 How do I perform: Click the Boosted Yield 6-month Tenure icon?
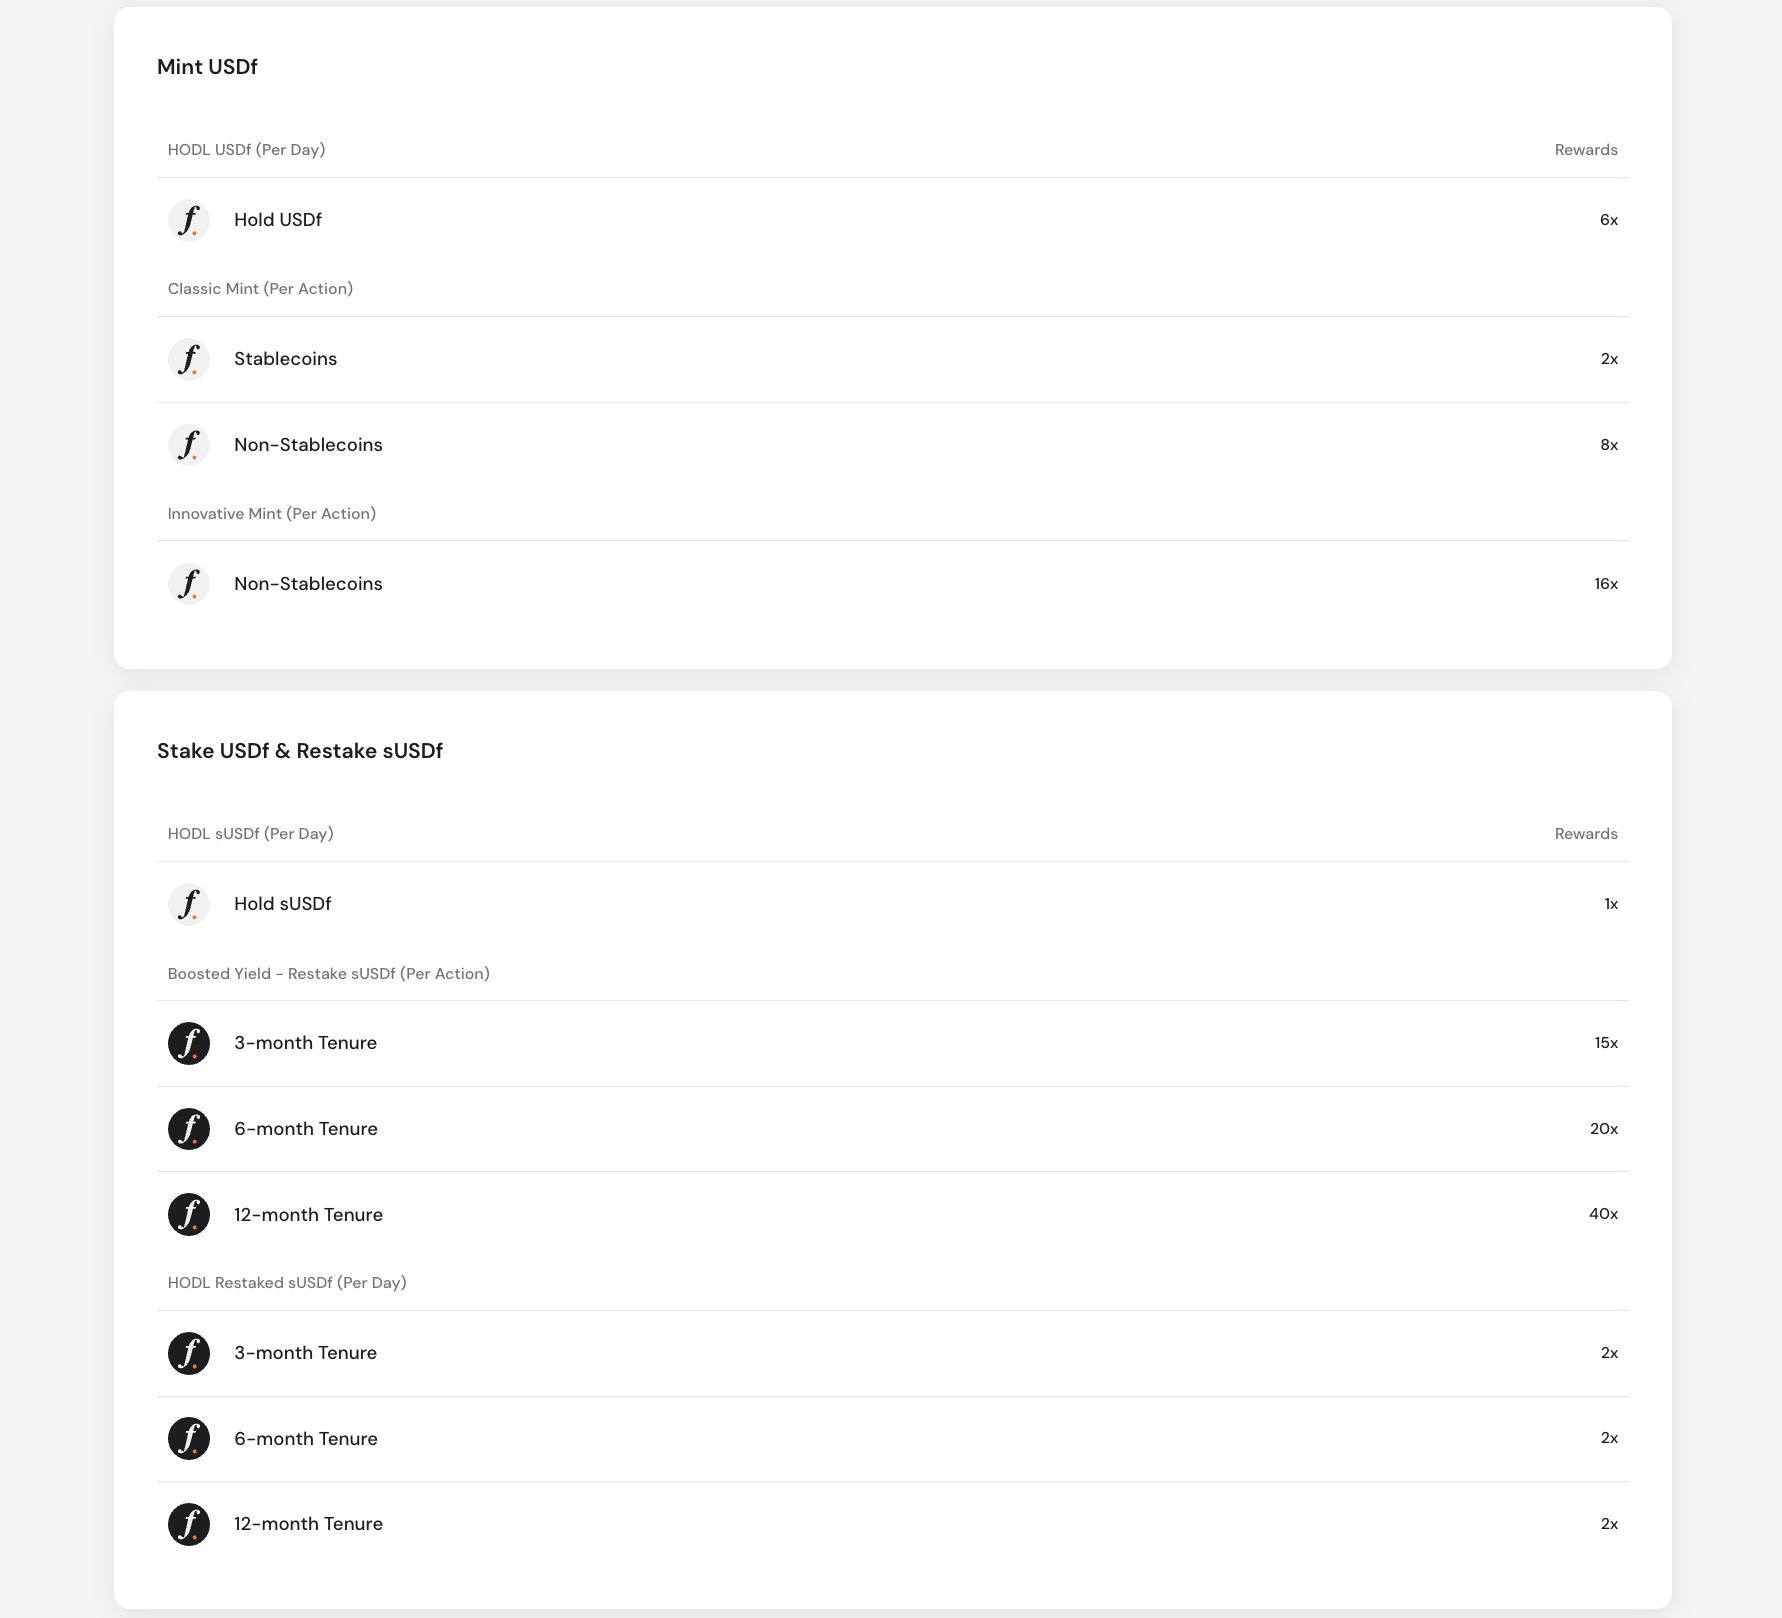click(189, 1129)
